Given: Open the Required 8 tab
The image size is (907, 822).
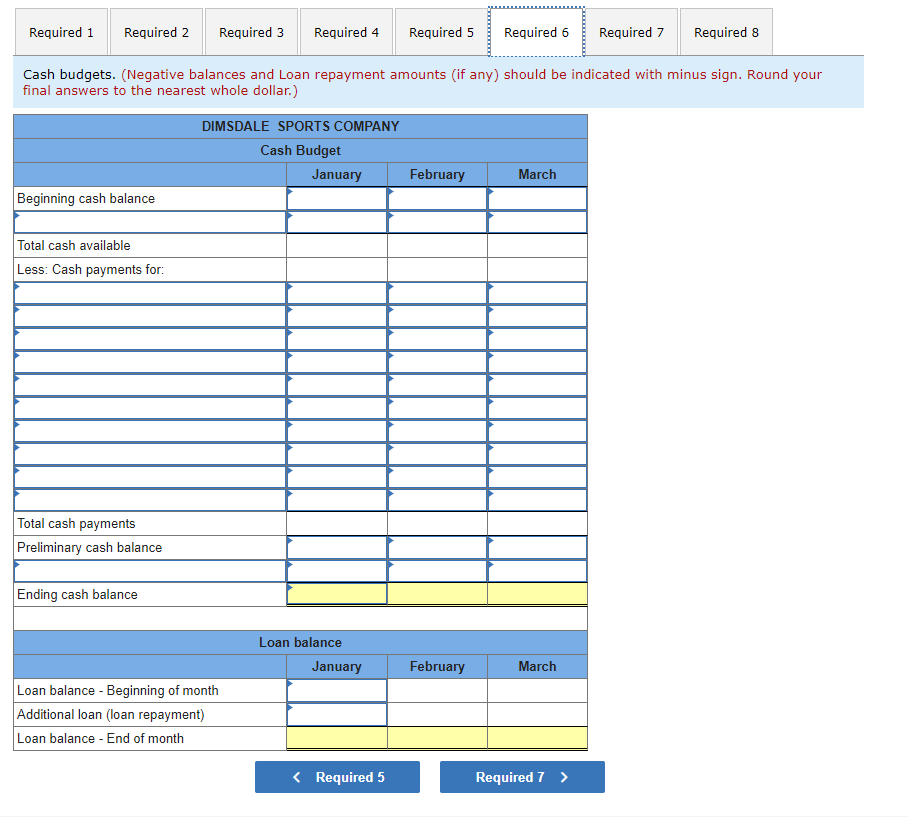Looking at the screenshot, I should pos(726,32).
